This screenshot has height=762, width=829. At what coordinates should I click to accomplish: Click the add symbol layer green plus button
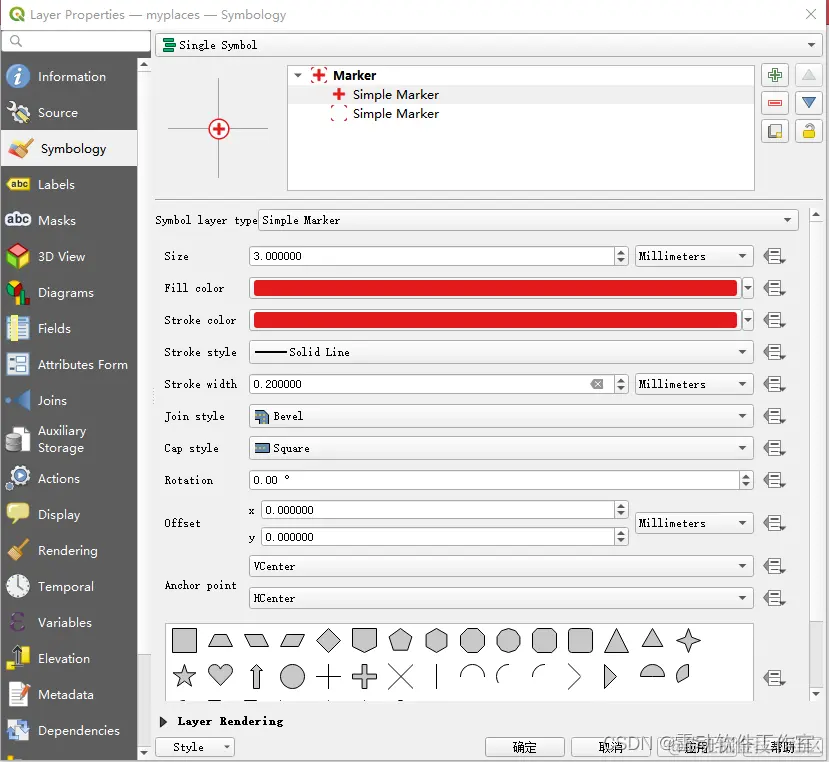(775, 75)
